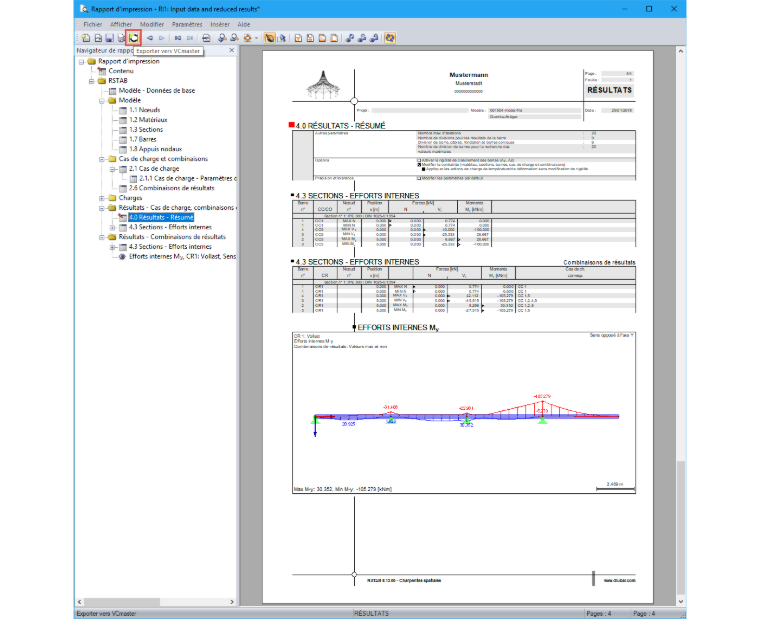Click the zoom in magnifier icon
This screenshot has width=760, height=619.
(x=222, y=38)
